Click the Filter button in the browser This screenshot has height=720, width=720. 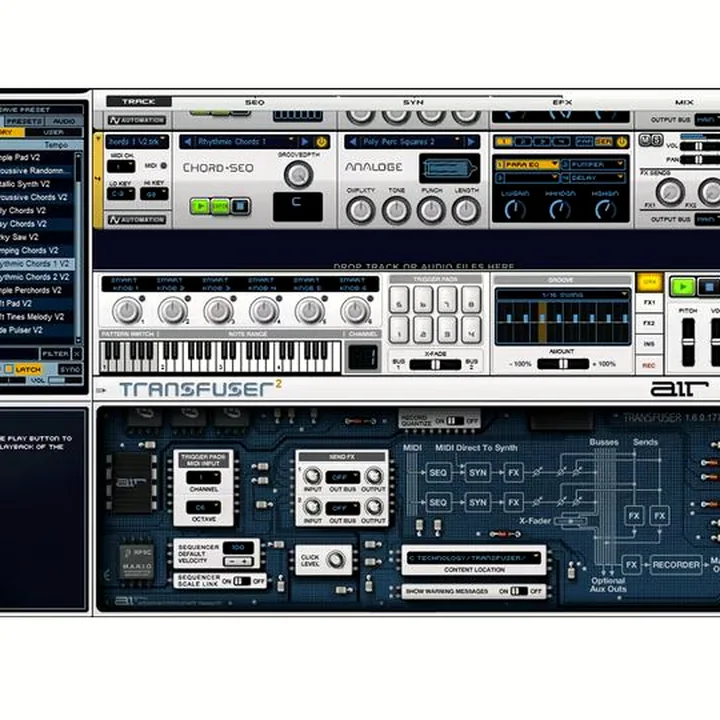click(x=56, y=354)
